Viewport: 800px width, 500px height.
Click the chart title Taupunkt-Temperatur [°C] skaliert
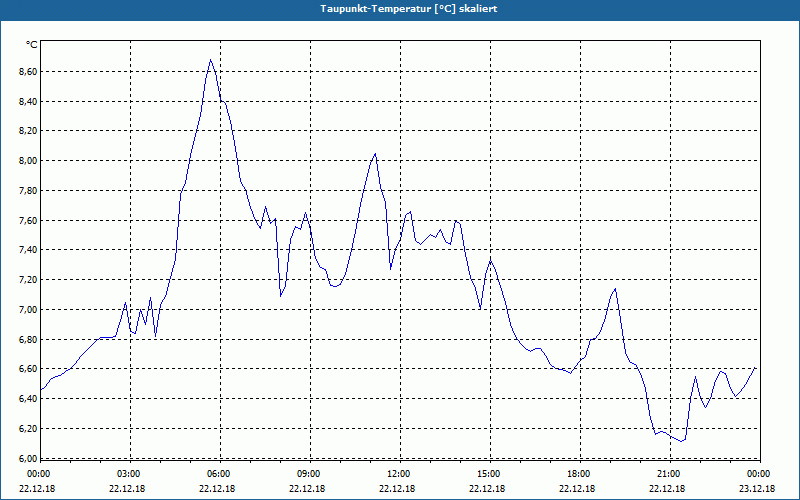409,9
